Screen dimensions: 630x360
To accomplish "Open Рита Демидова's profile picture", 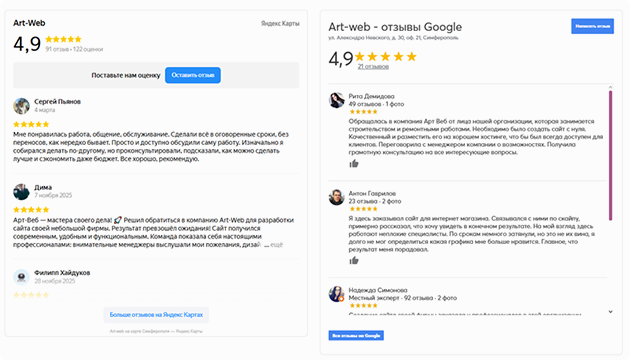I will pos(337,100).
